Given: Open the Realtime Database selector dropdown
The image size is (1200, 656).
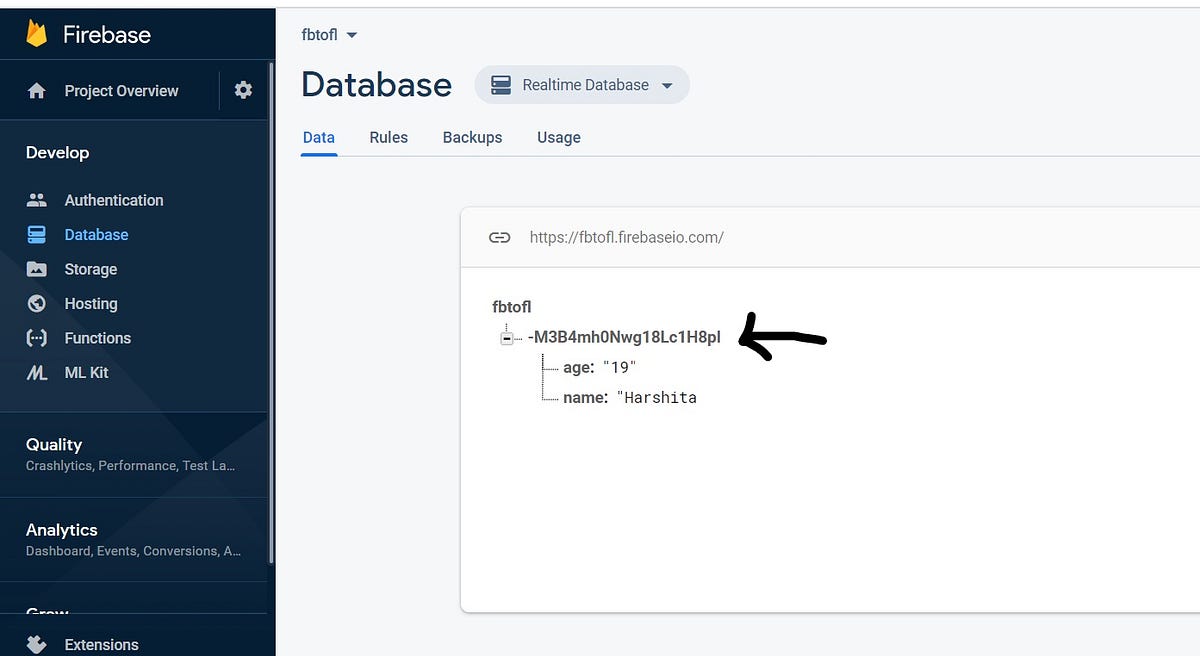Looking at the screenshot, I should (x=581, y=84).
